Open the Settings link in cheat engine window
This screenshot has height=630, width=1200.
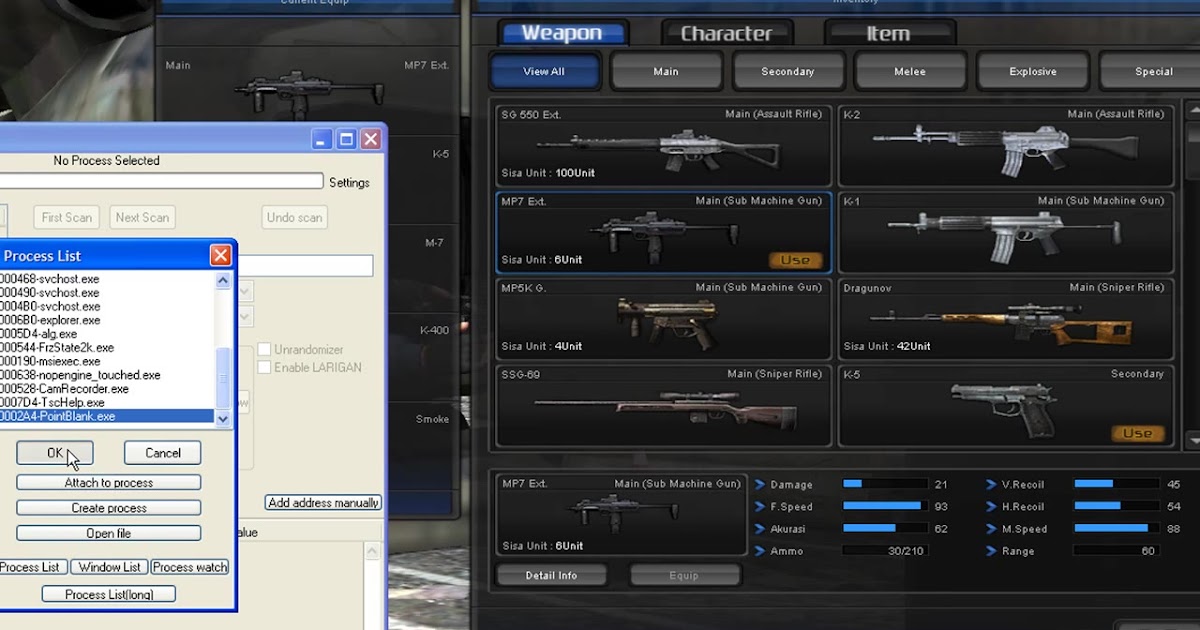point(349,183)
